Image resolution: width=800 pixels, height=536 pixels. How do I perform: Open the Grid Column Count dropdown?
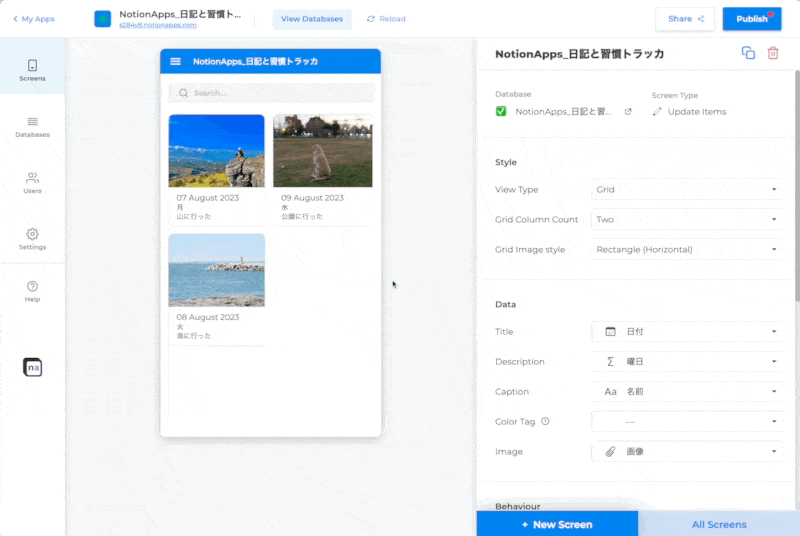coord(686,219)
